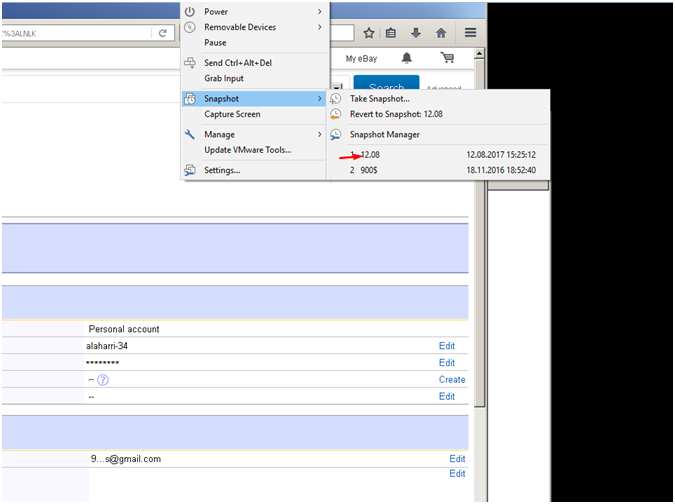Reload the page with refresh icon

click(x=163, y=33)
